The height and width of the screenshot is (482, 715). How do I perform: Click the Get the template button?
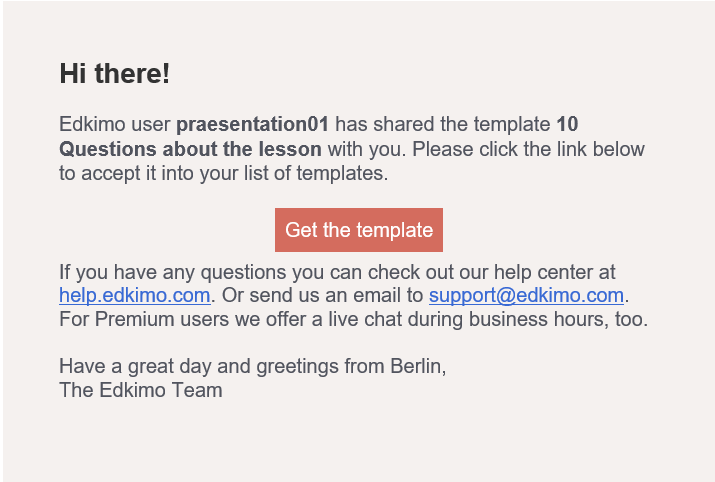coord(359,230)
